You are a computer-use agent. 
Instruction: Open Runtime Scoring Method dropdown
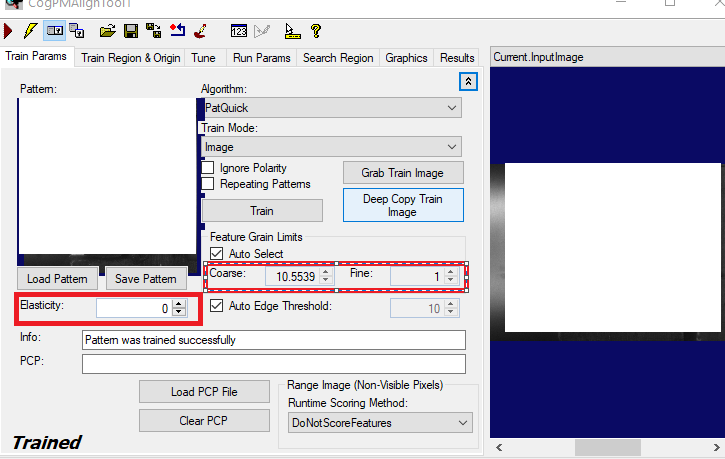[x=380, y=422]
